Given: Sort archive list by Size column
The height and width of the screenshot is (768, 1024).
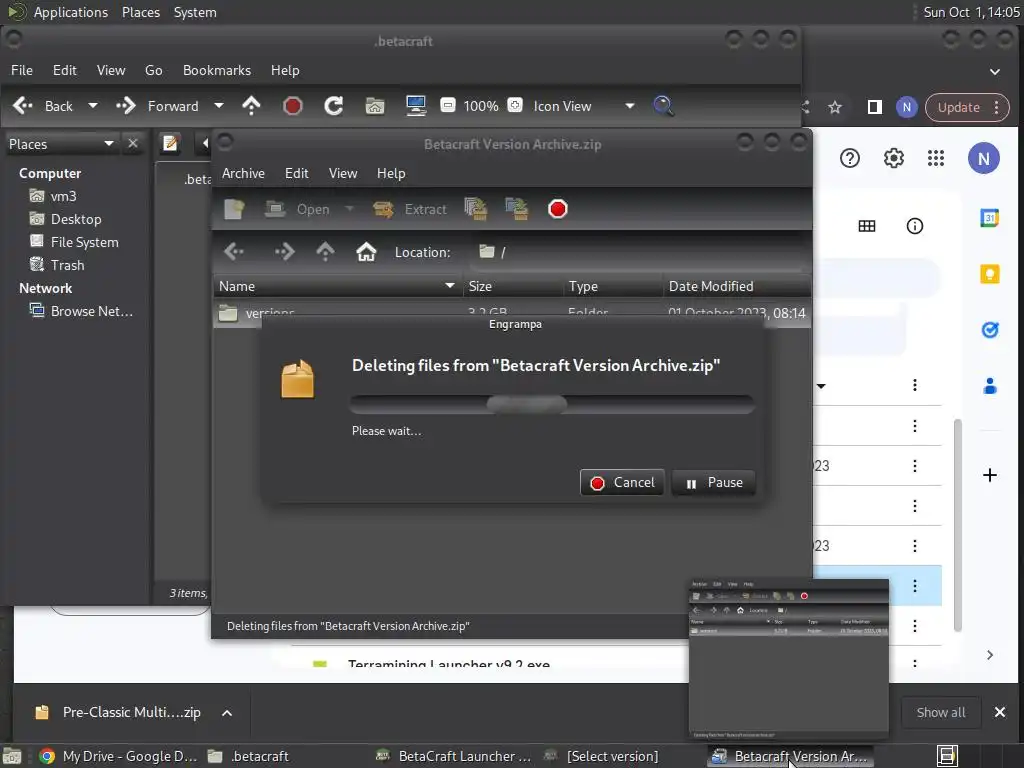Looking at the screenshot, I should coord(513,286).
